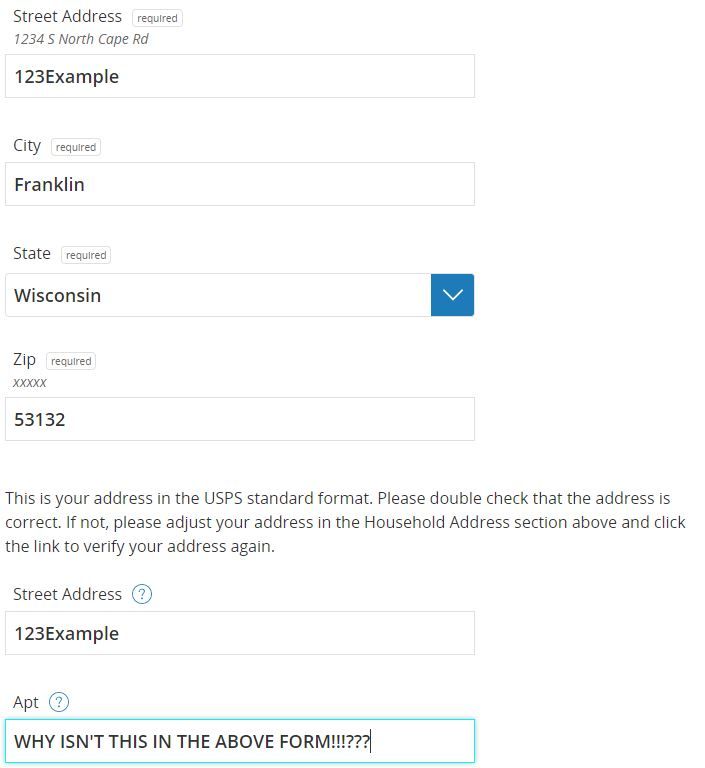Viewport: 705px width, 768px height.
Task: Click the State field label
Action: pos(32,254)
